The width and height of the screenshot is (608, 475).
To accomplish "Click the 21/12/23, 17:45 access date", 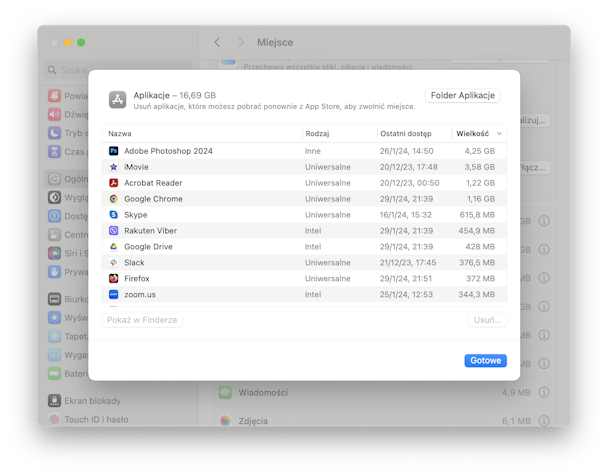I will coord(408,263).
